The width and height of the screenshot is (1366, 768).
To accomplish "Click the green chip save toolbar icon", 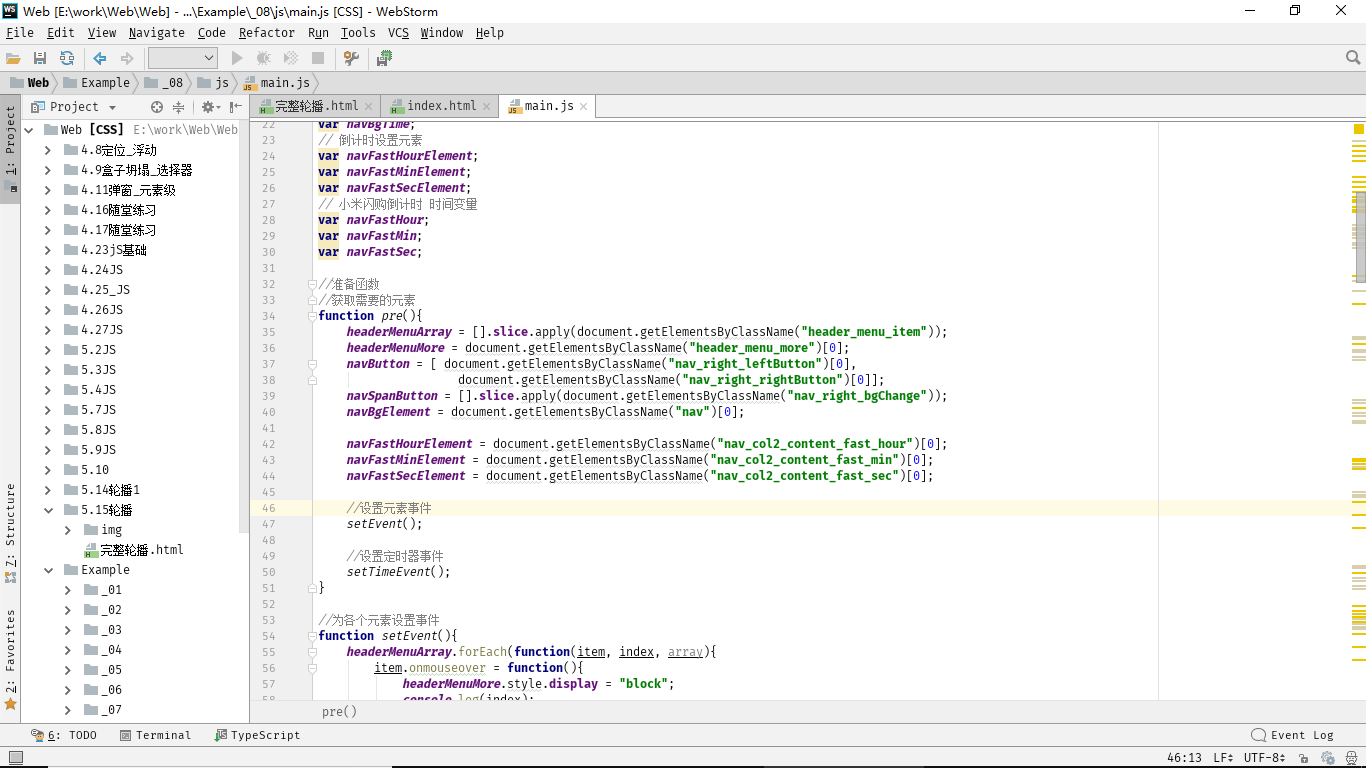I will pyautogui.click(x=384, y=59).
